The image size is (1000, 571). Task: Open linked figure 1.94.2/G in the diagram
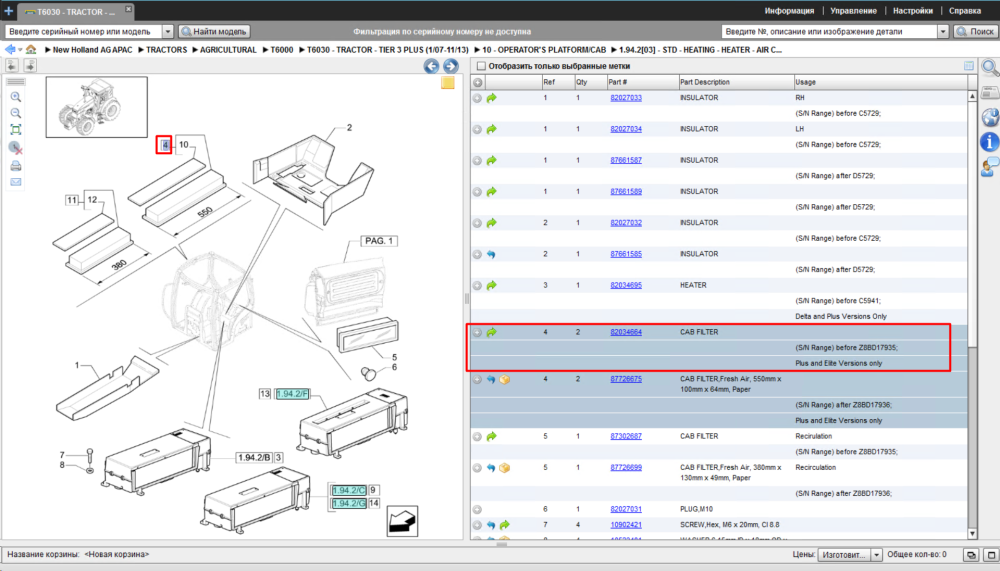pyautogui.click(x=349, y=503)
